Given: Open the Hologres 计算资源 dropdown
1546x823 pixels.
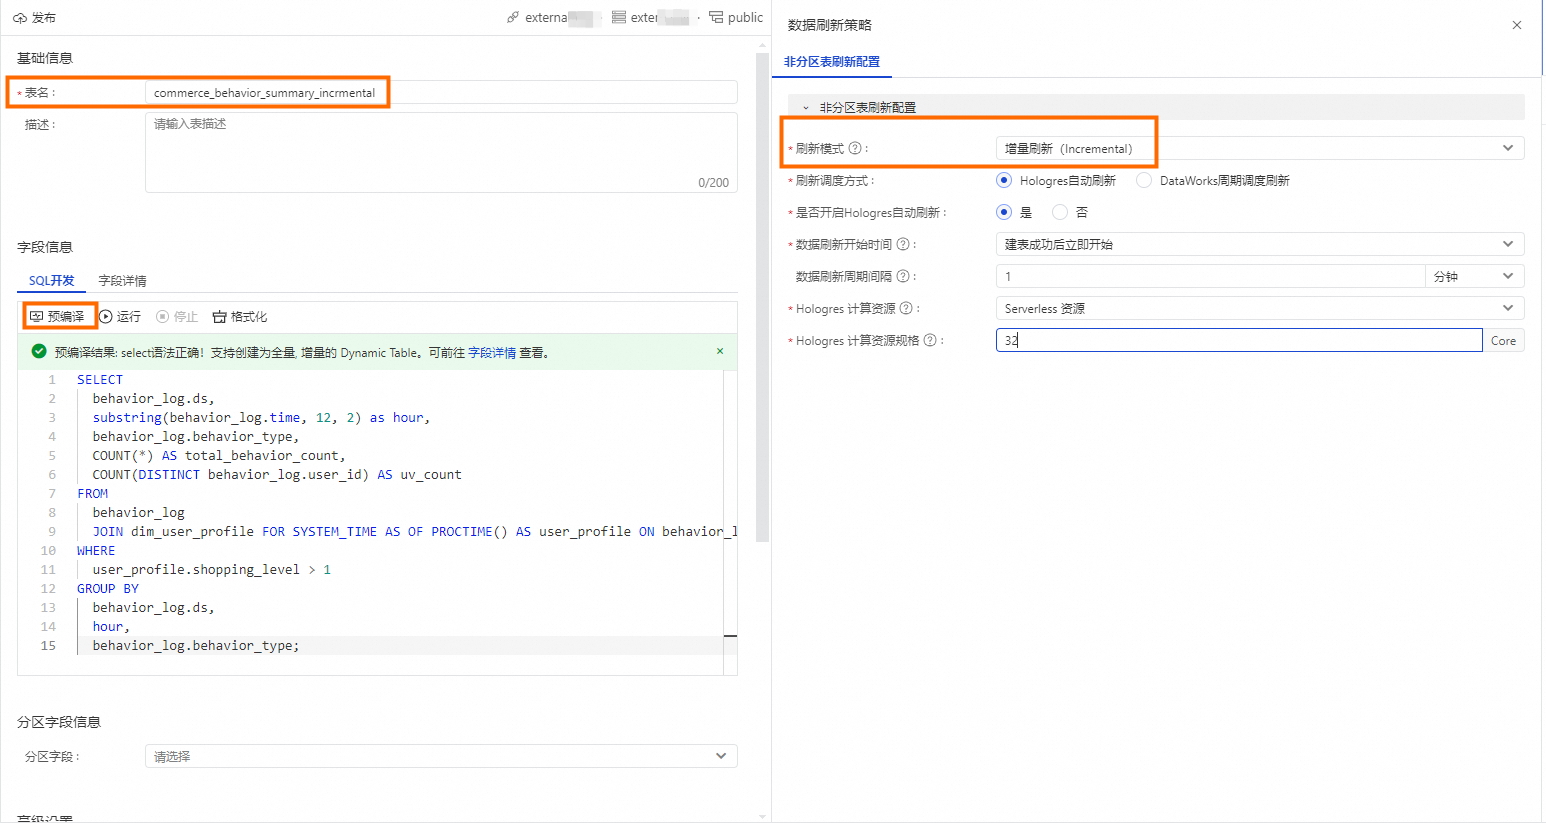Looking at the screenshot, I should 1260,308.
